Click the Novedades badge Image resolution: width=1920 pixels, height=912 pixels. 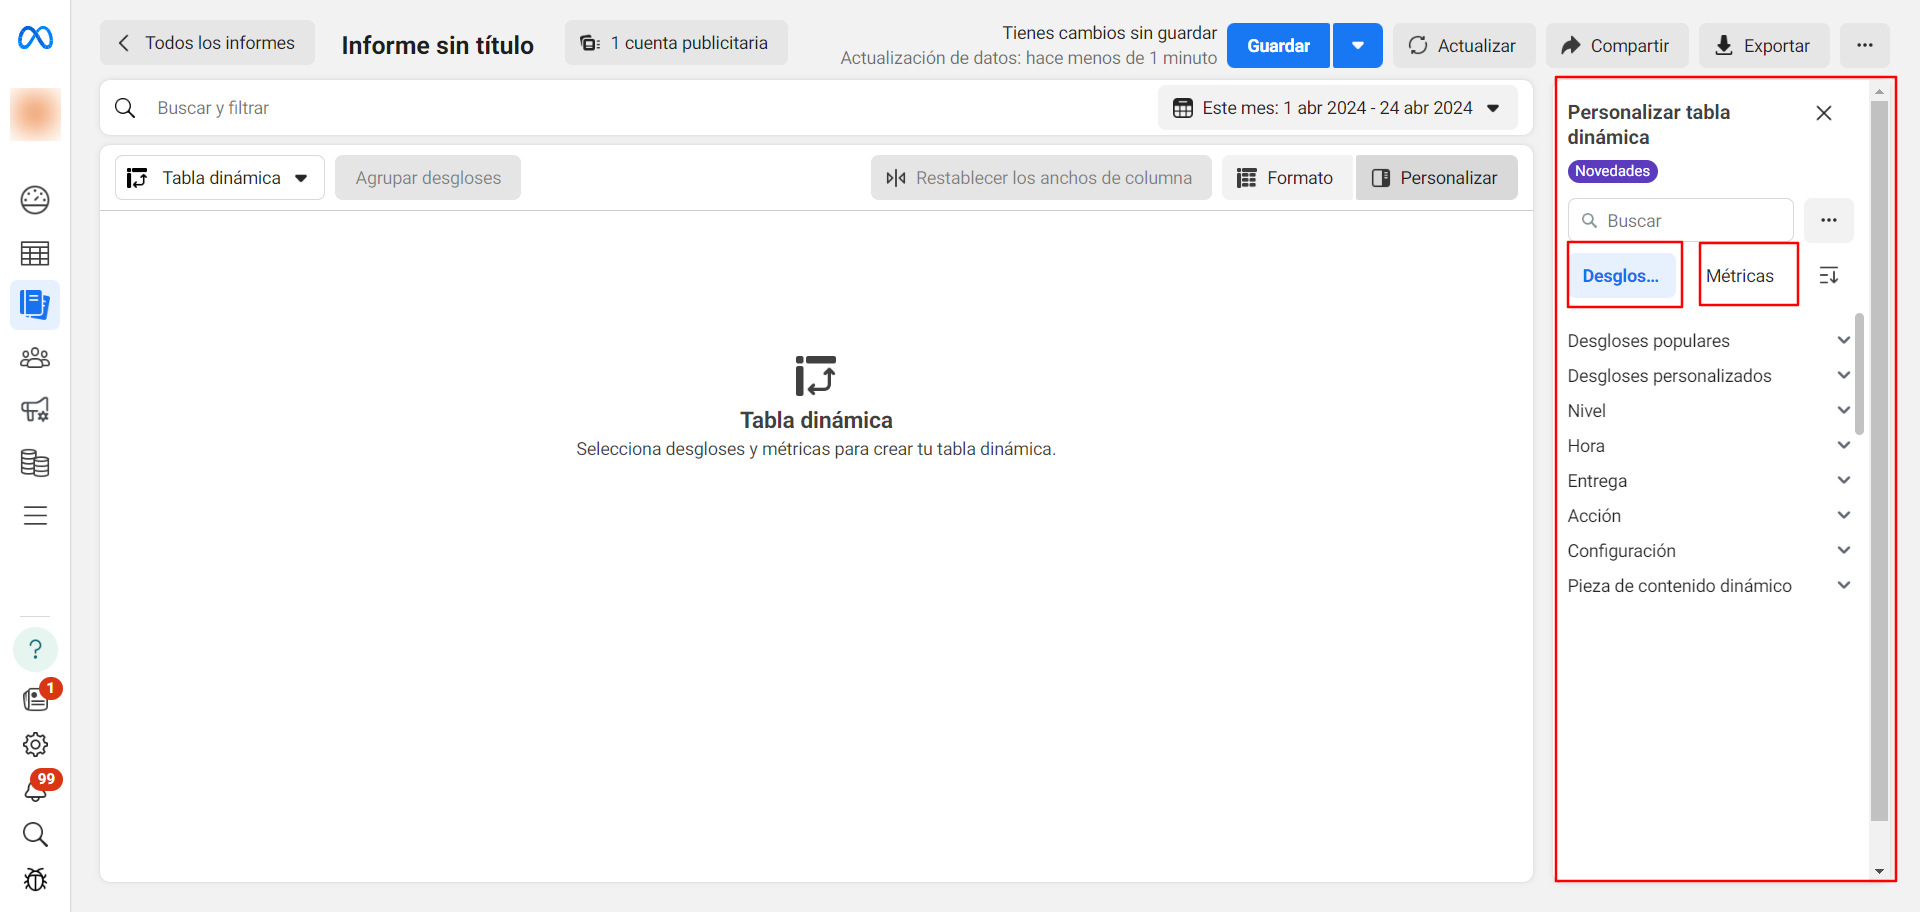1612,171
